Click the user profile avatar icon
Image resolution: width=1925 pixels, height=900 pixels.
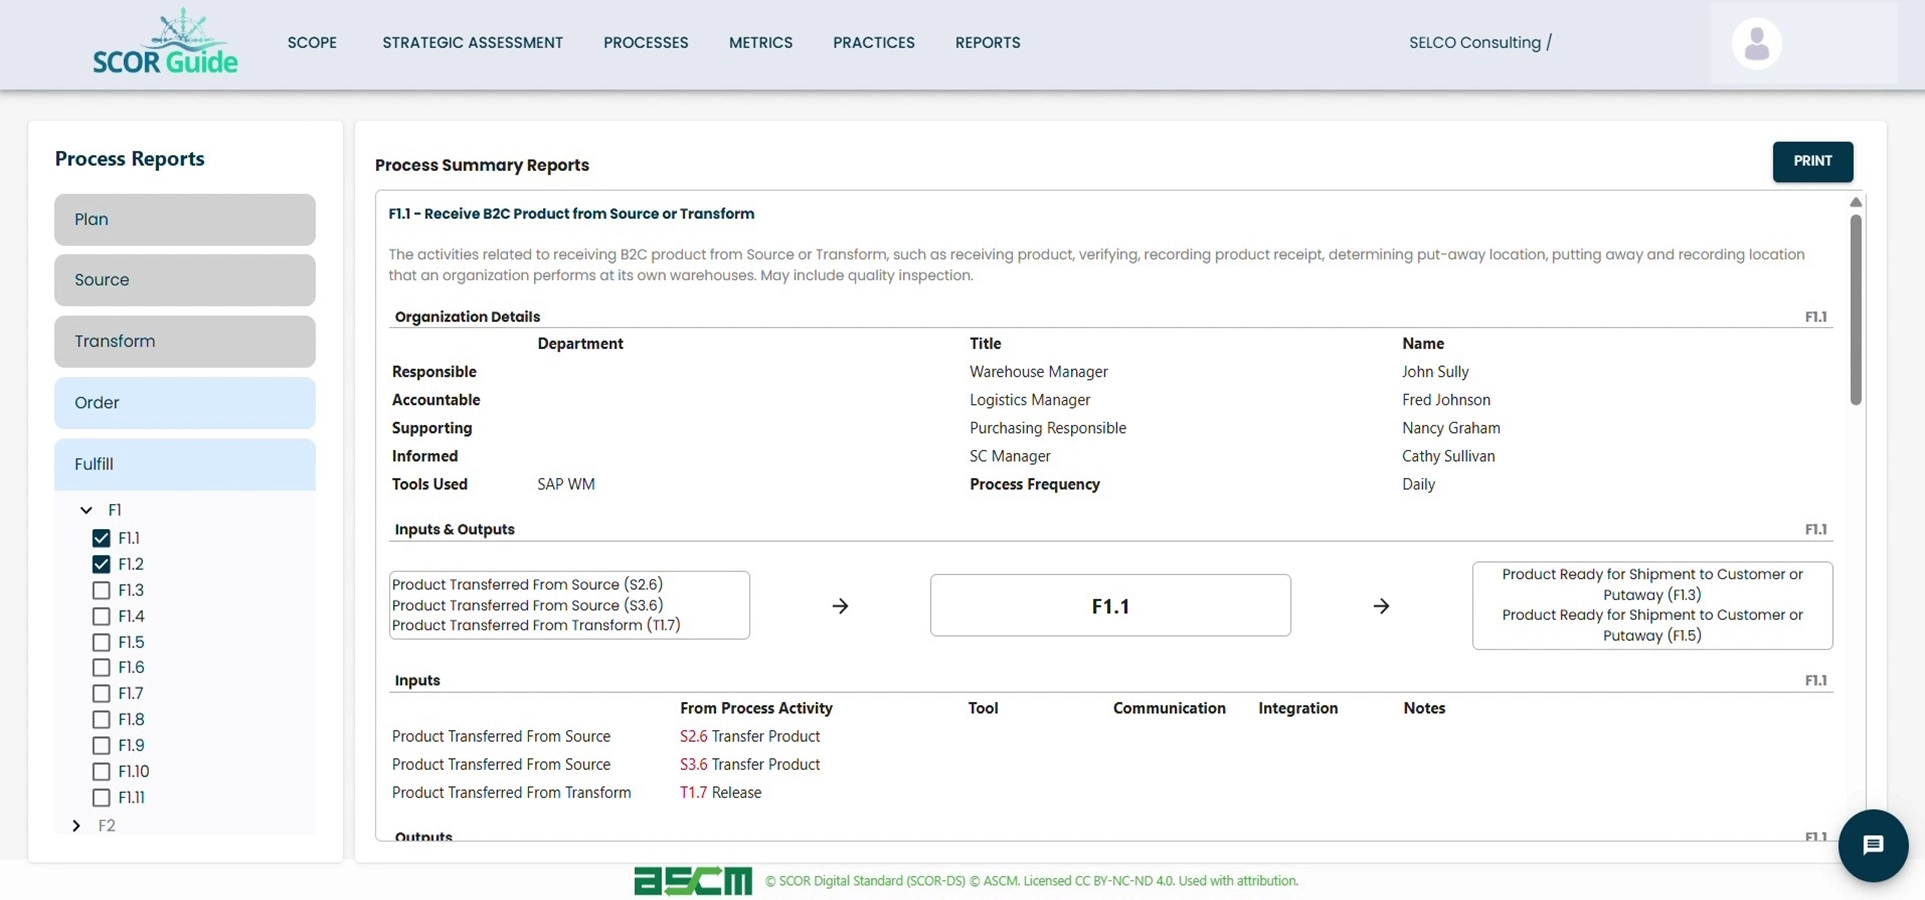click(x=1755, y=42)
